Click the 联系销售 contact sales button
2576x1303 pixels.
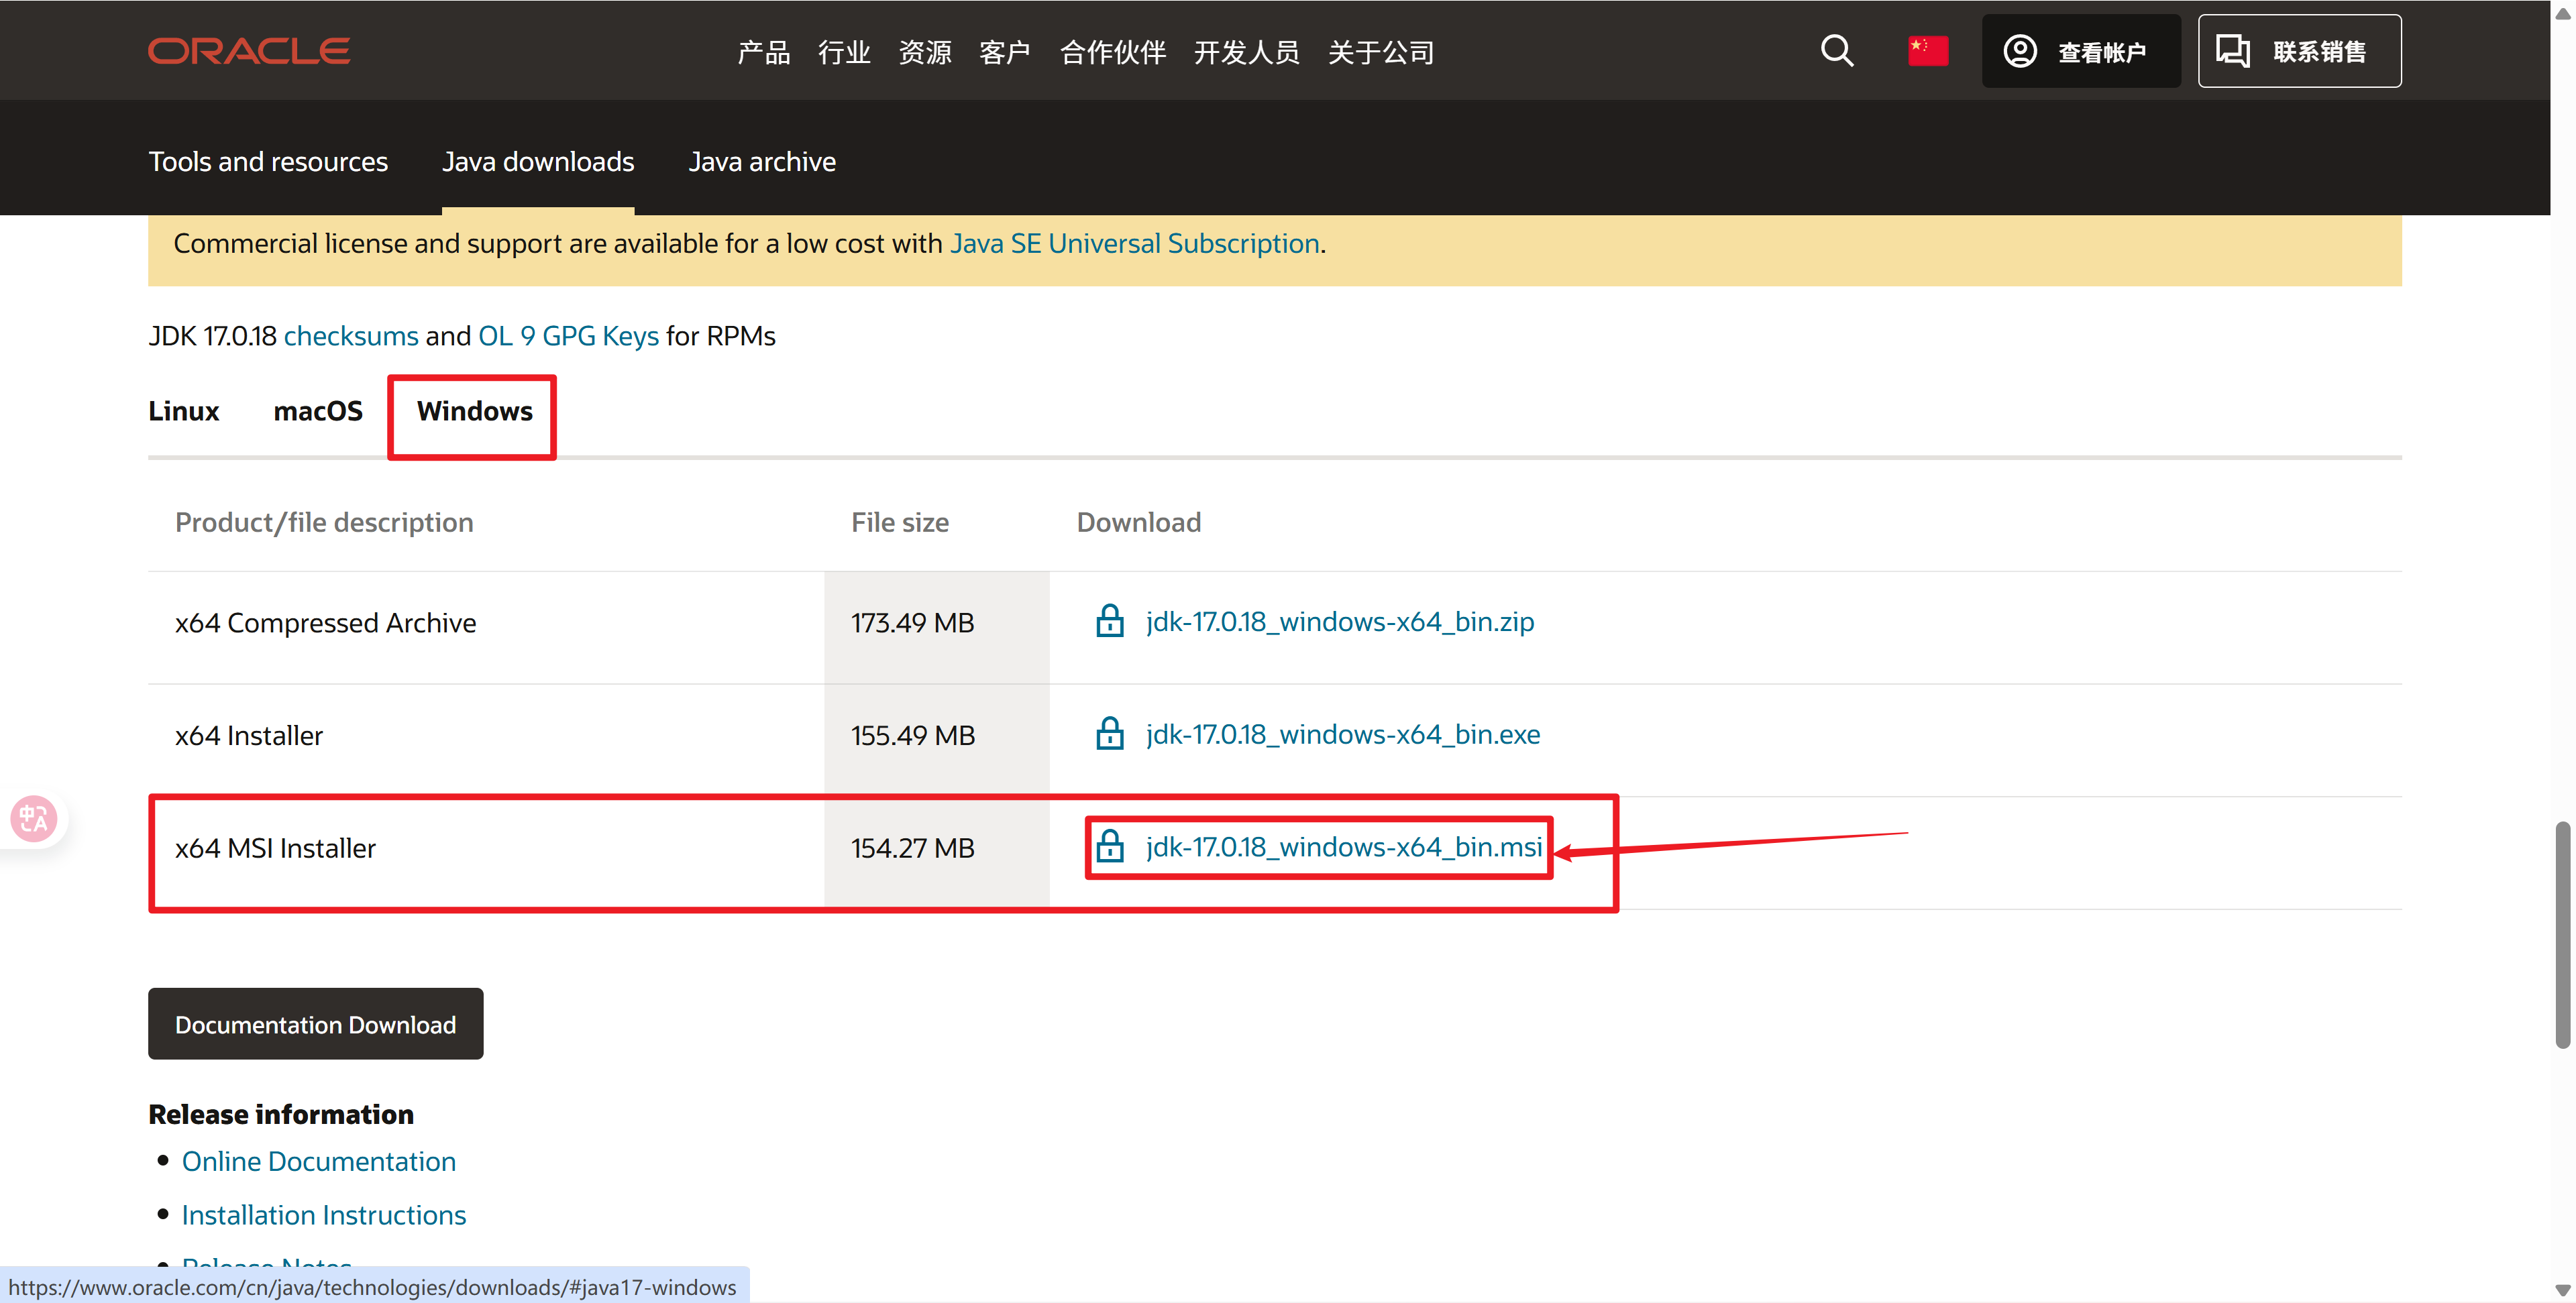point(2299,51)
